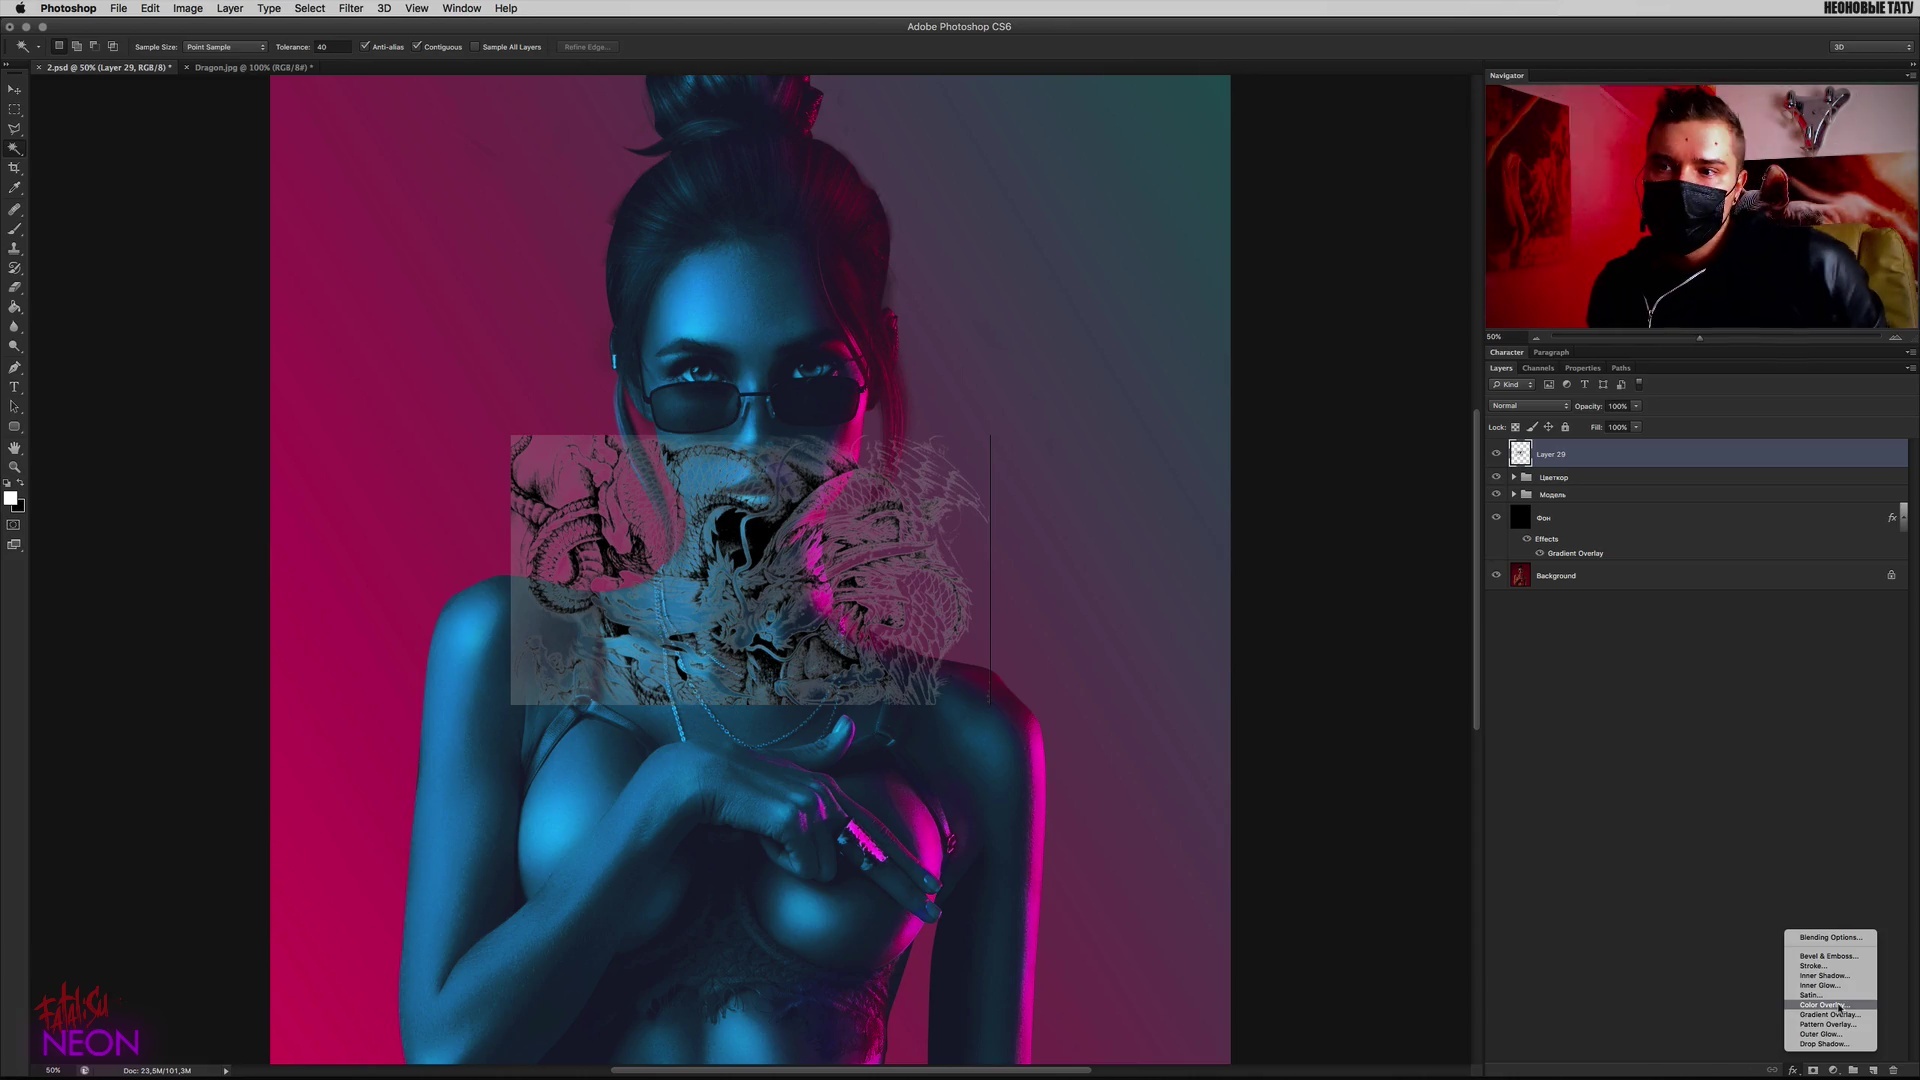
Task: Open the 3D workspace dropdown
Action: click(x=1871, y=47)
